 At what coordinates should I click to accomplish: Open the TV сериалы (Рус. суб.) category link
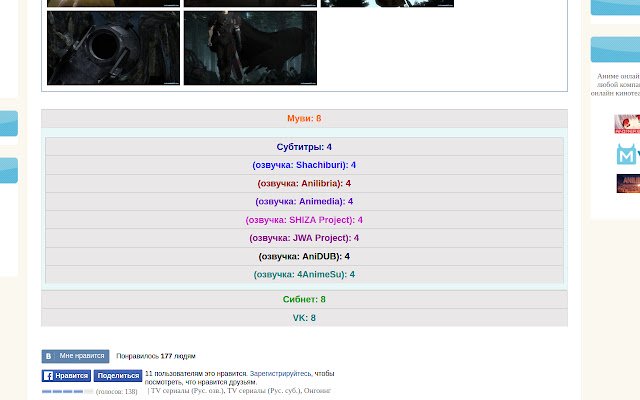(264, 391)
